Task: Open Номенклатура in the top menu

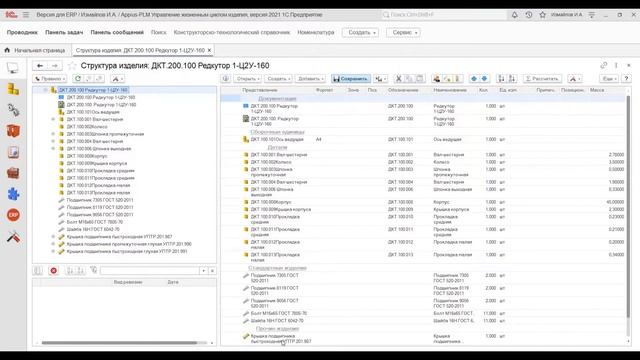Action: point(316,32)
